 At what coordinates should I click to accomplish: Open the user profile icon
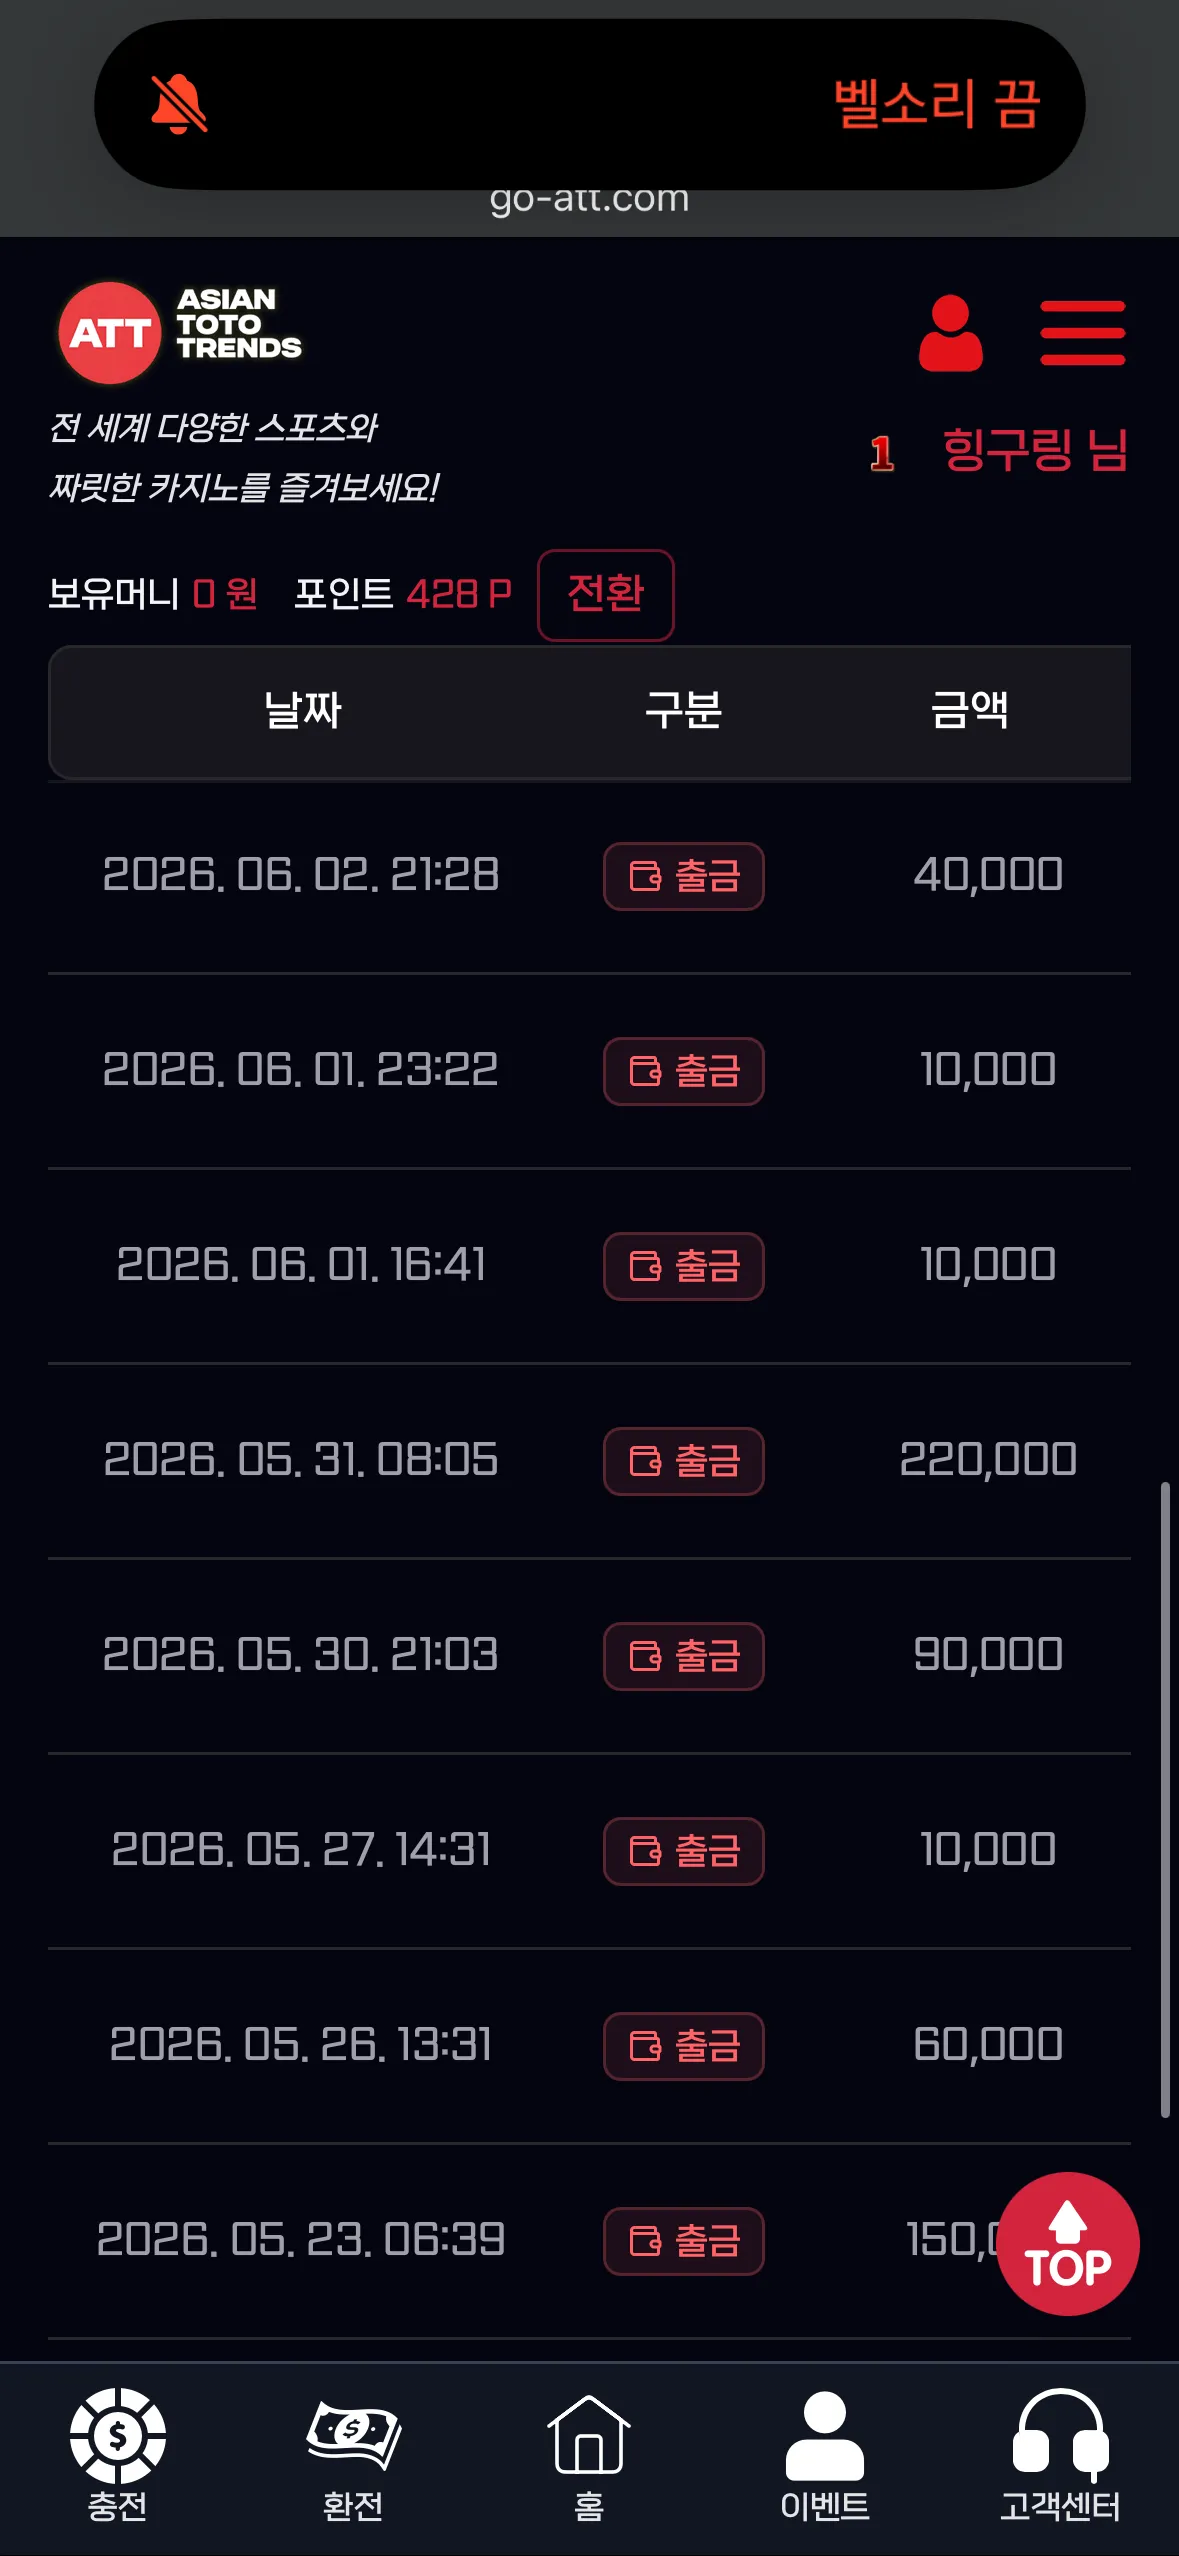pyautogui.click(x=950, y=333)
